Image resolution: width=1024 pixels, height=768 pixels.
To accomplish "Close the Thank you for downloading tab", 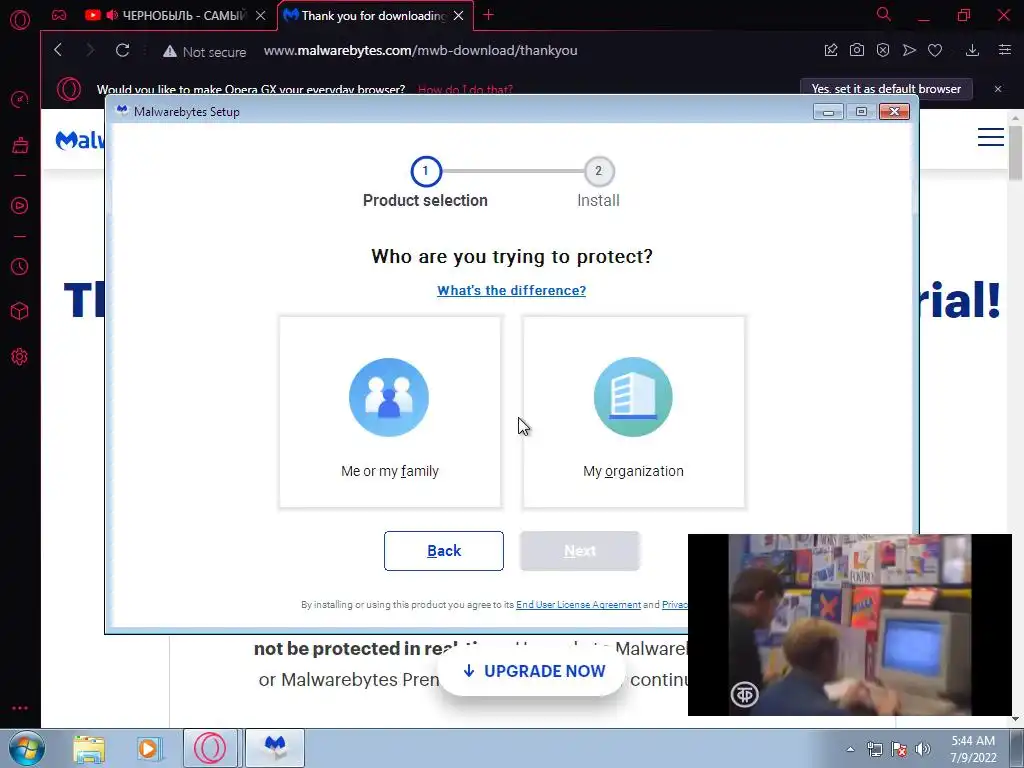I will [x=458, y=16].
